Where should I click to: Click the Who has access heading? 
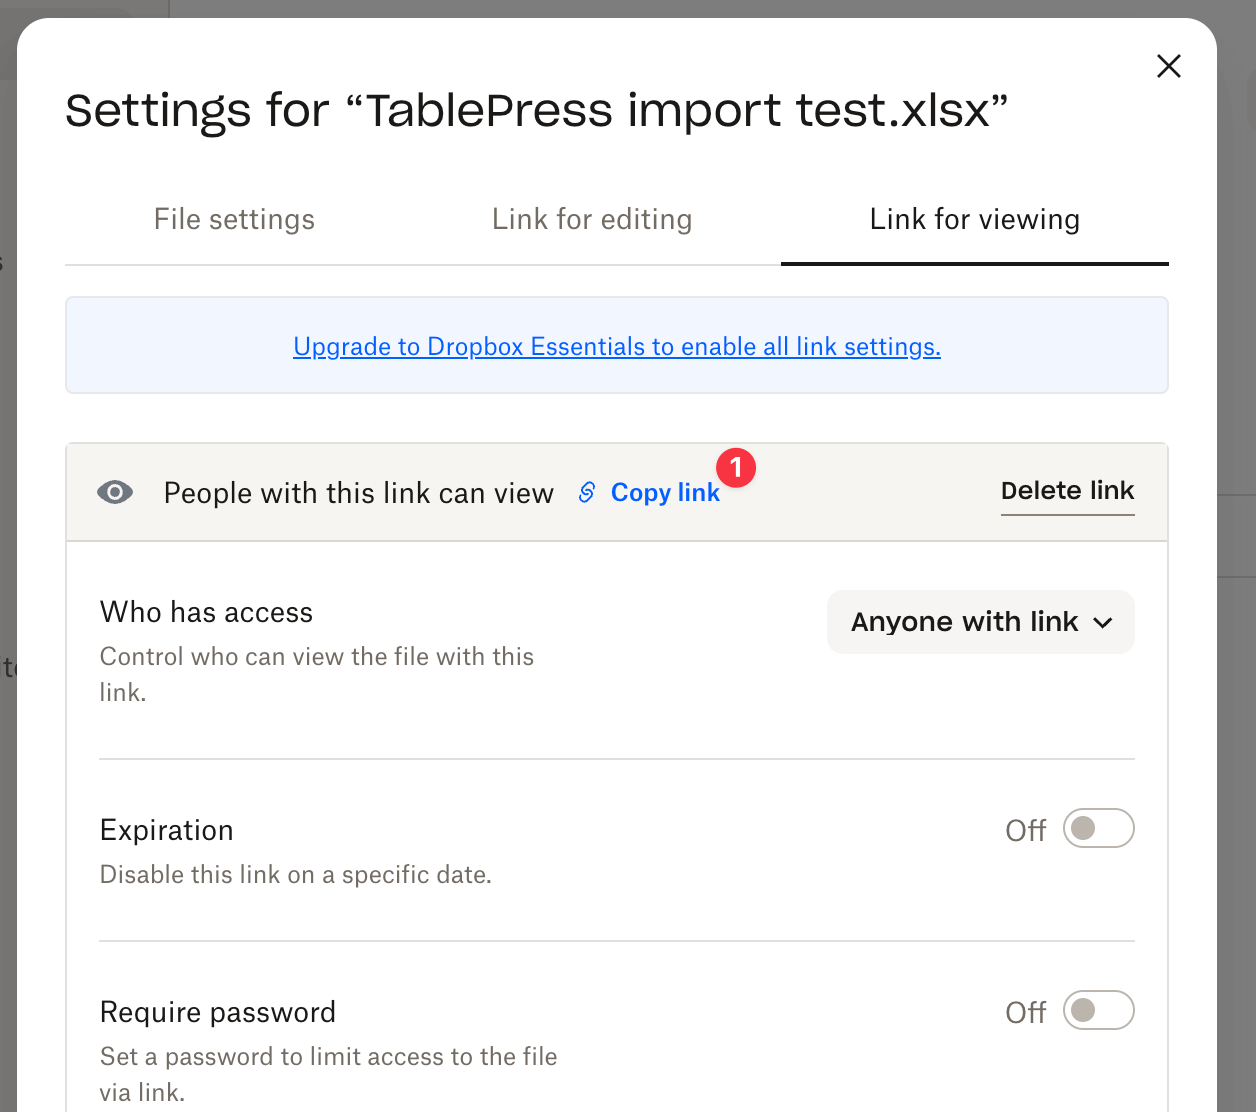[206, 611]
